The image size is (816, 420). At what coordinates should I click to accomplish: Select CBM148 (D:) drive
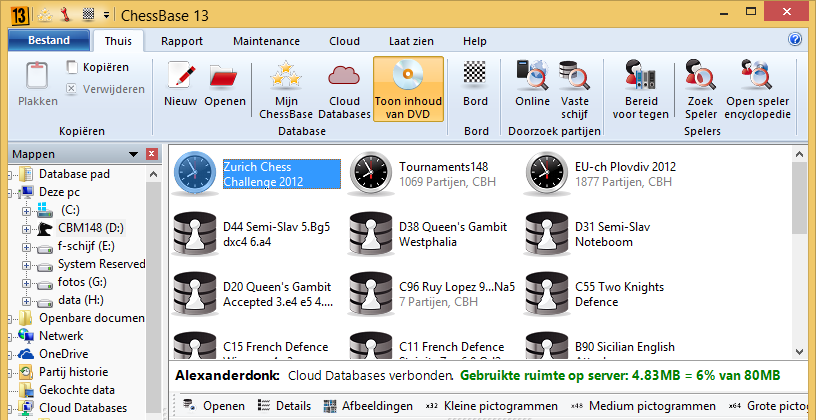(91, 228)
